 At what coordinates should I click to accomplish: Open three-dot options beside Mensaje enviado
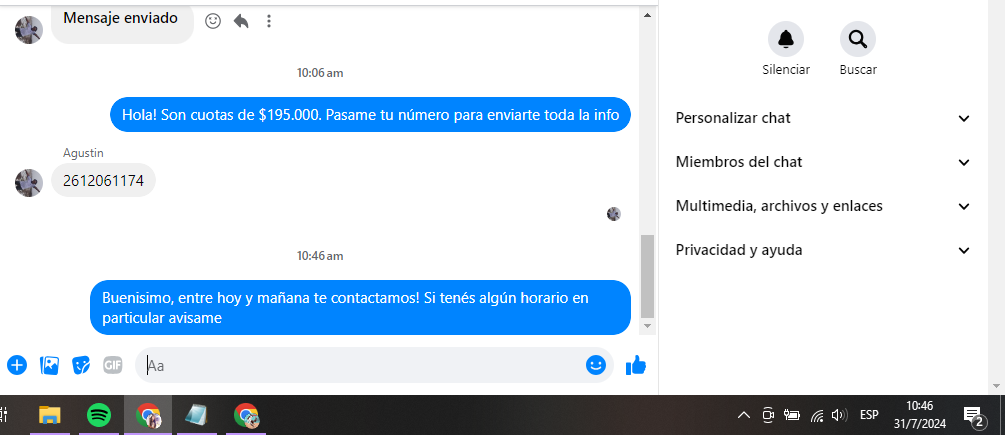[269, 21]
